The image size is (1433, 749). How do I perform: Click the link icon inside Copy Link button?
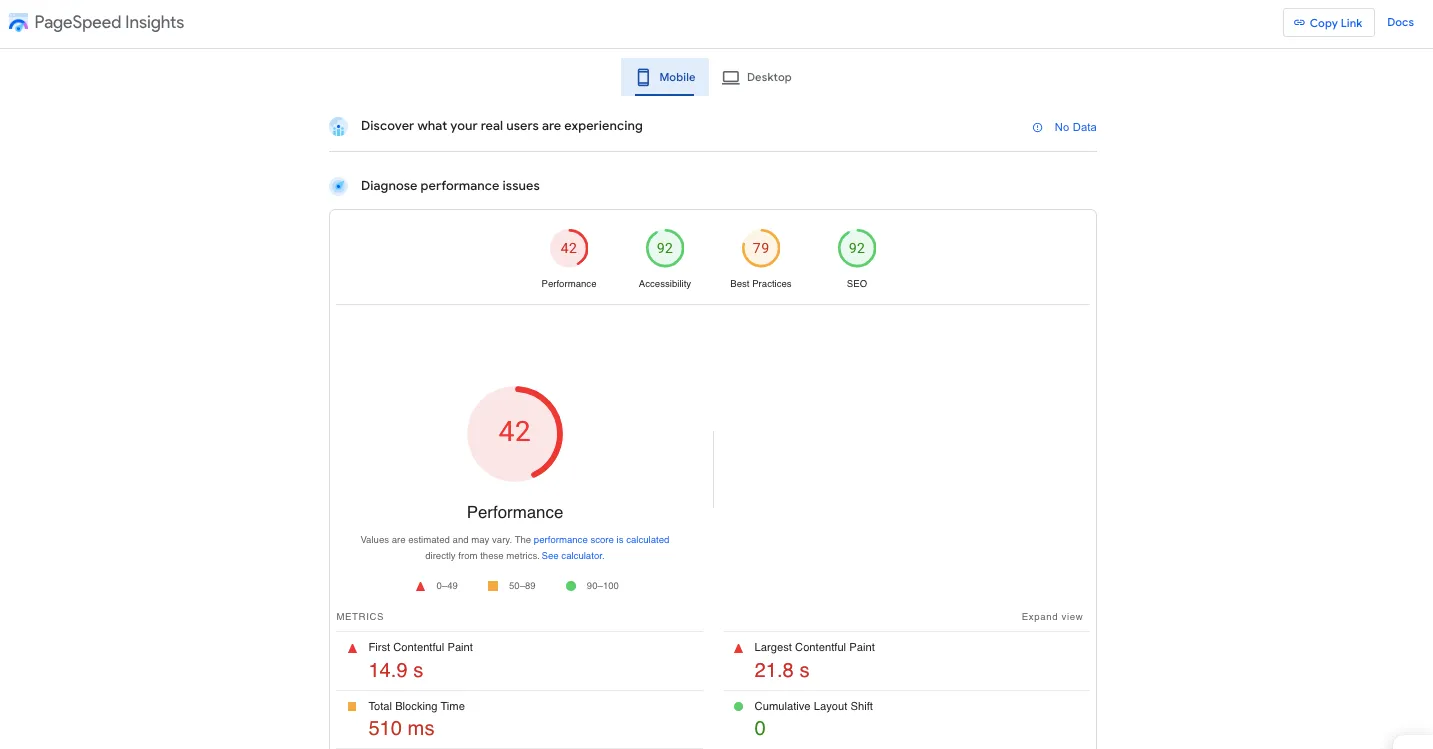click(1299, 22)
